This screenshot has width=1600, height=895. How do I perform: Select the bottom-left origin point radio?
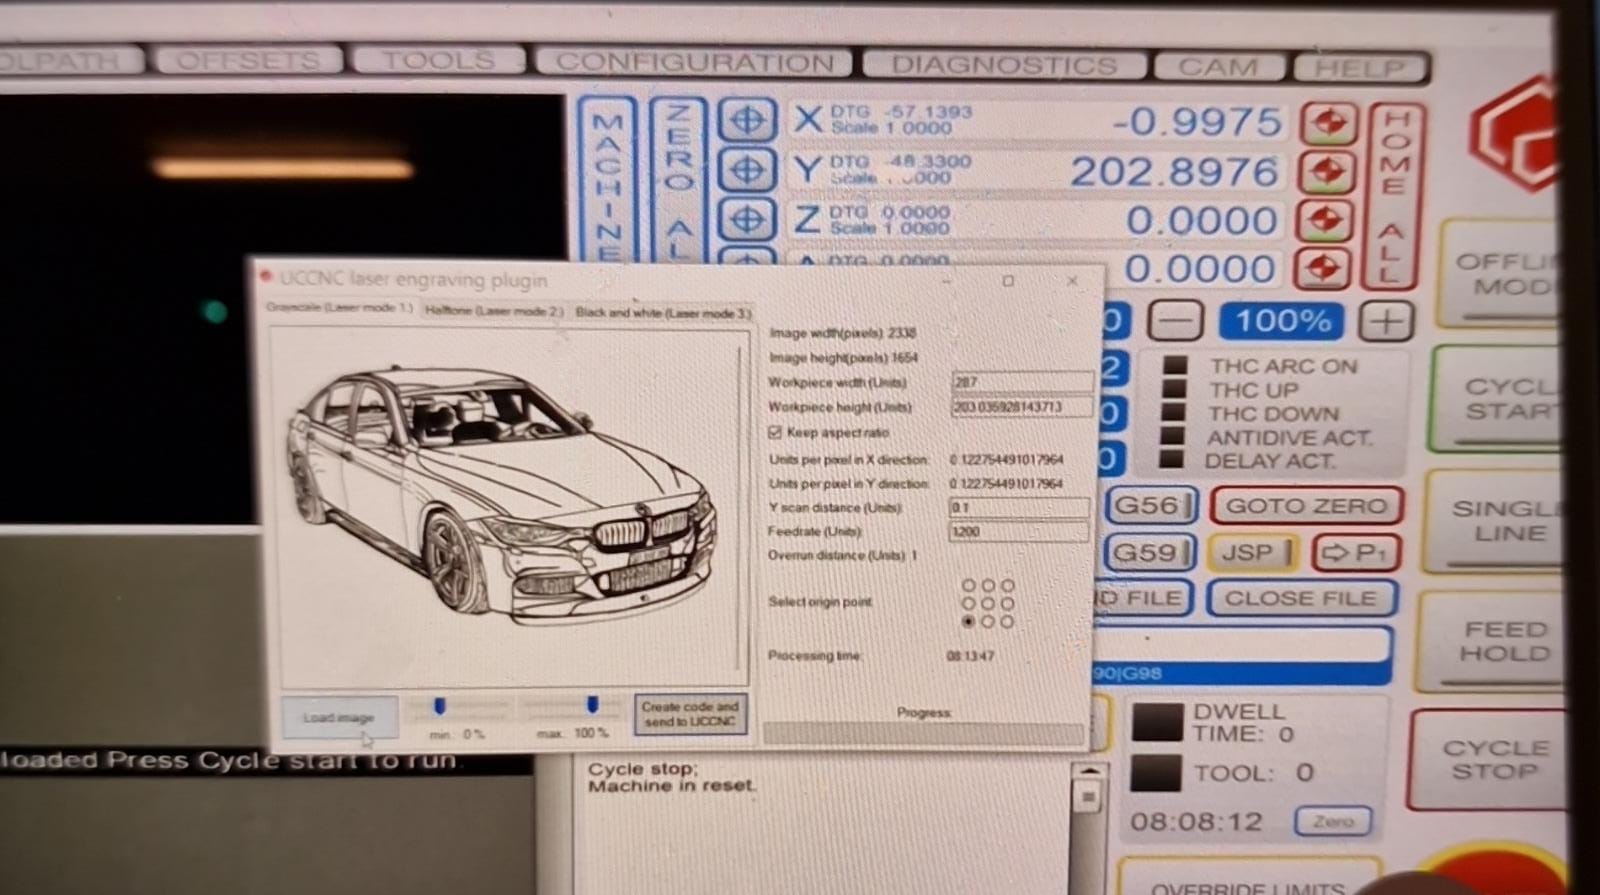[968, 621]
